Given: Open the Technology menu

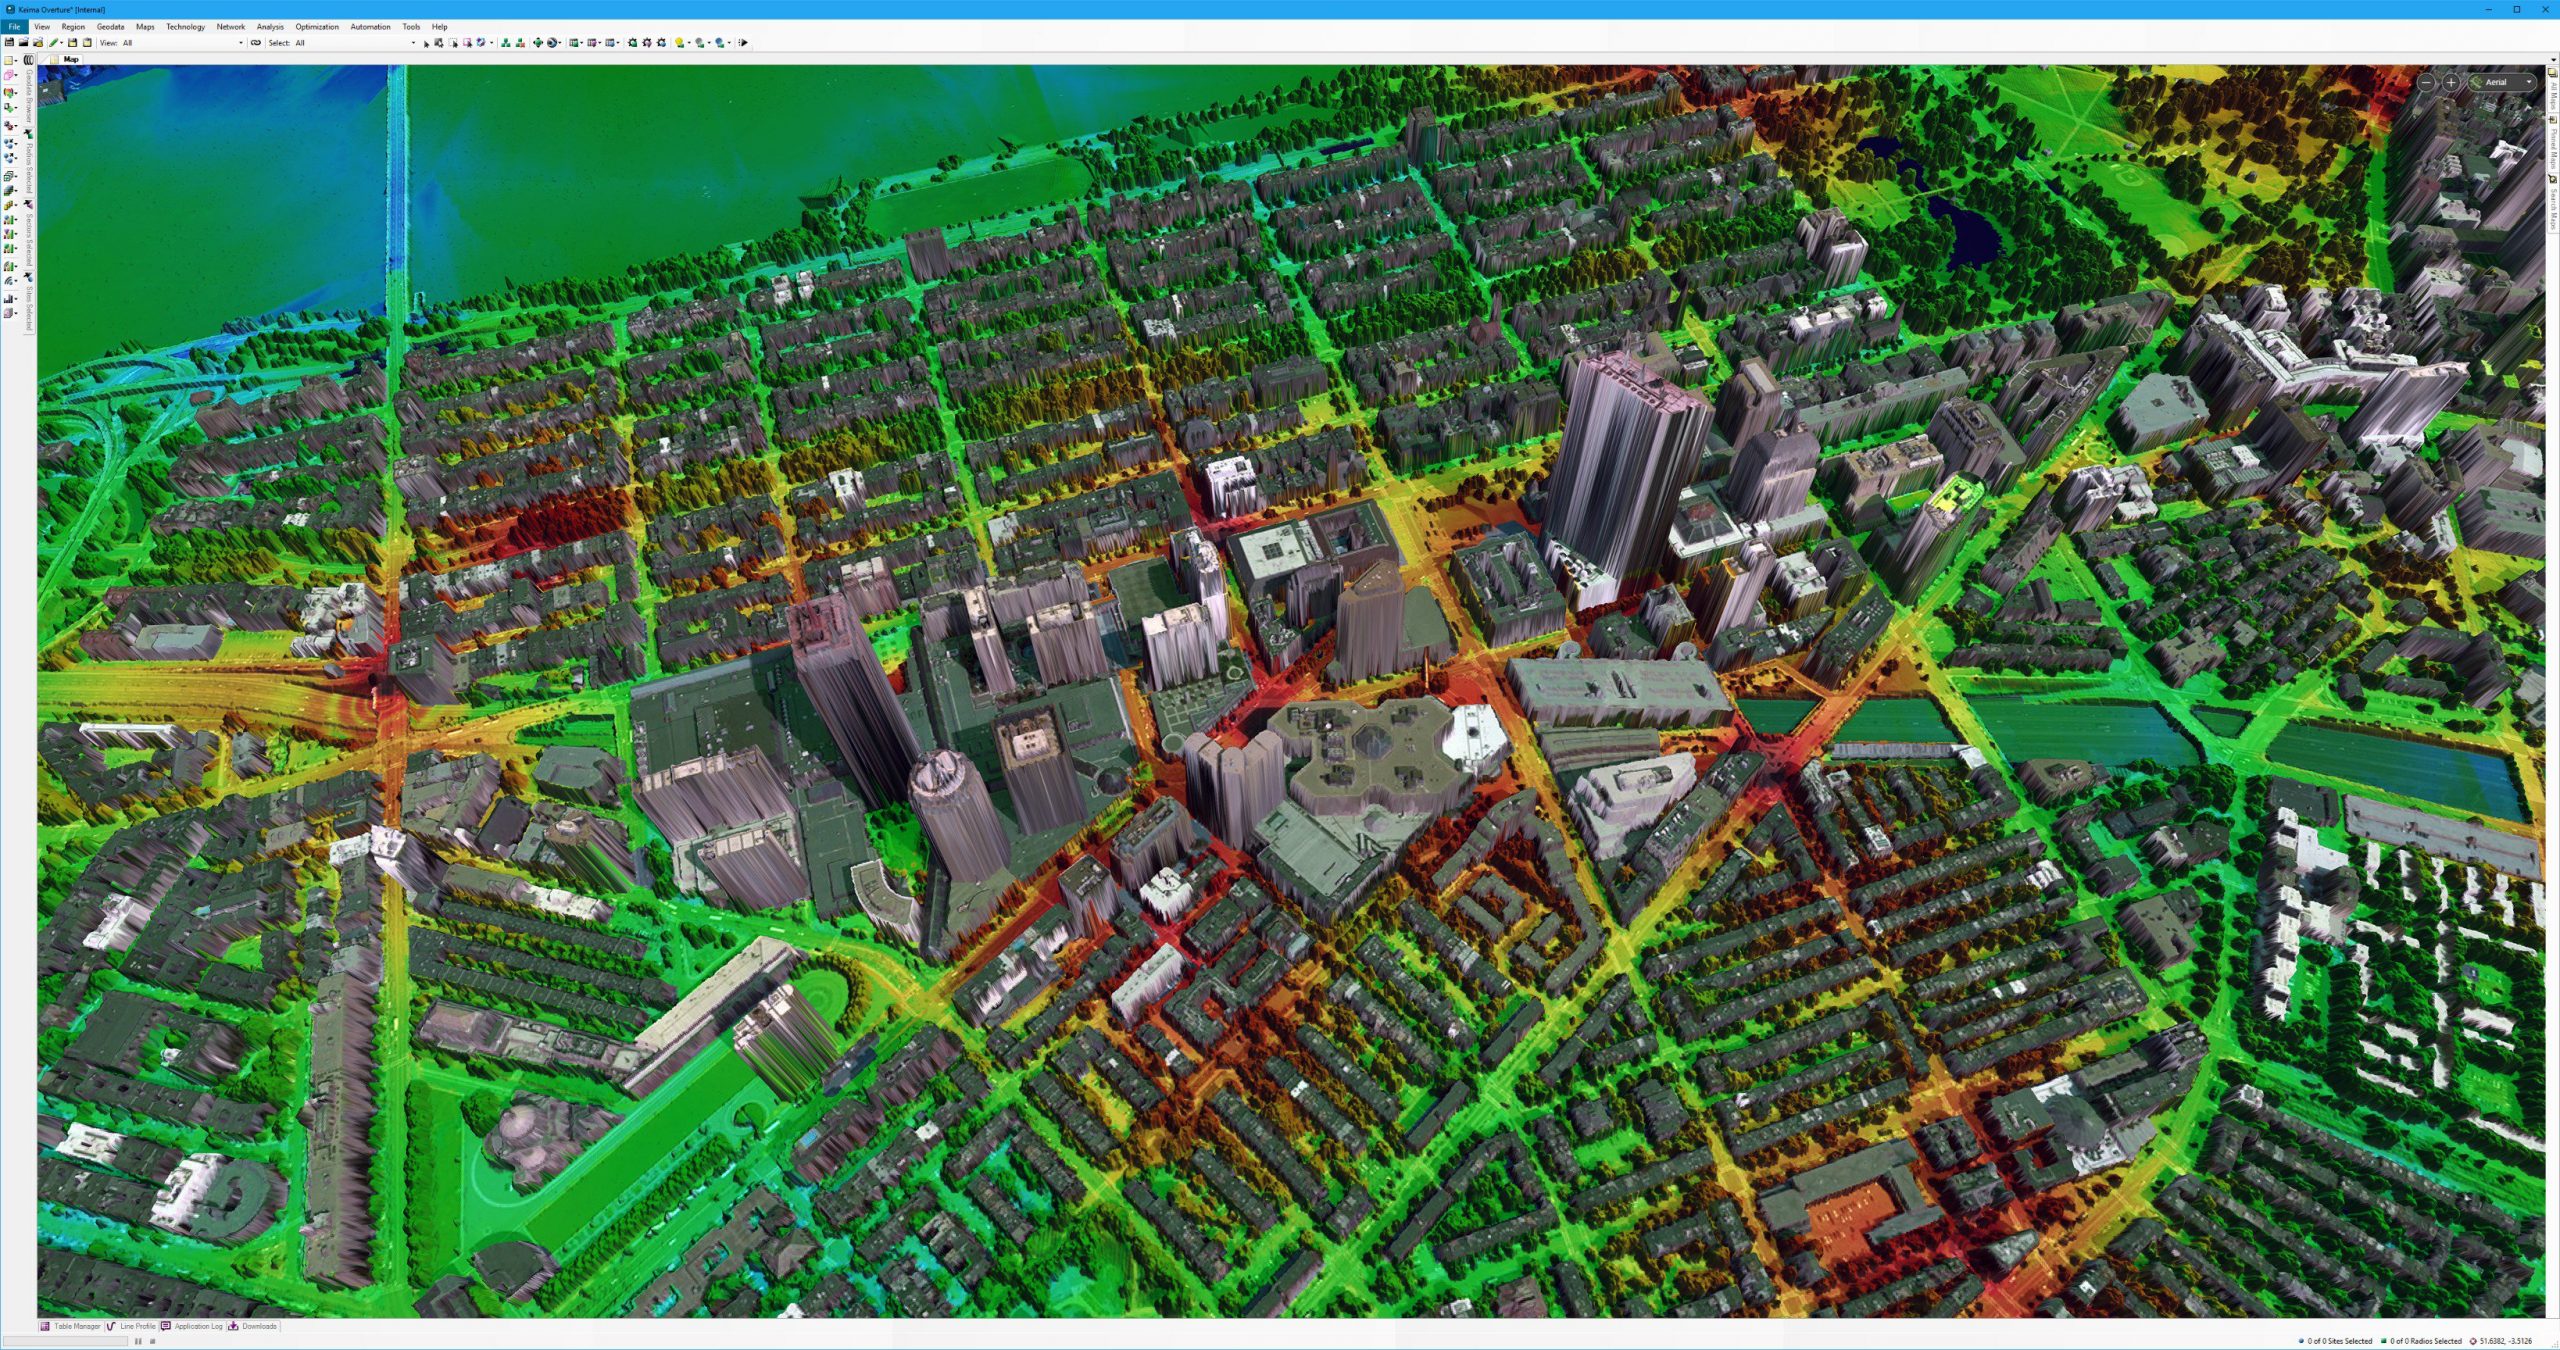Looking at the screenshot, I should (x=184, y=27).
